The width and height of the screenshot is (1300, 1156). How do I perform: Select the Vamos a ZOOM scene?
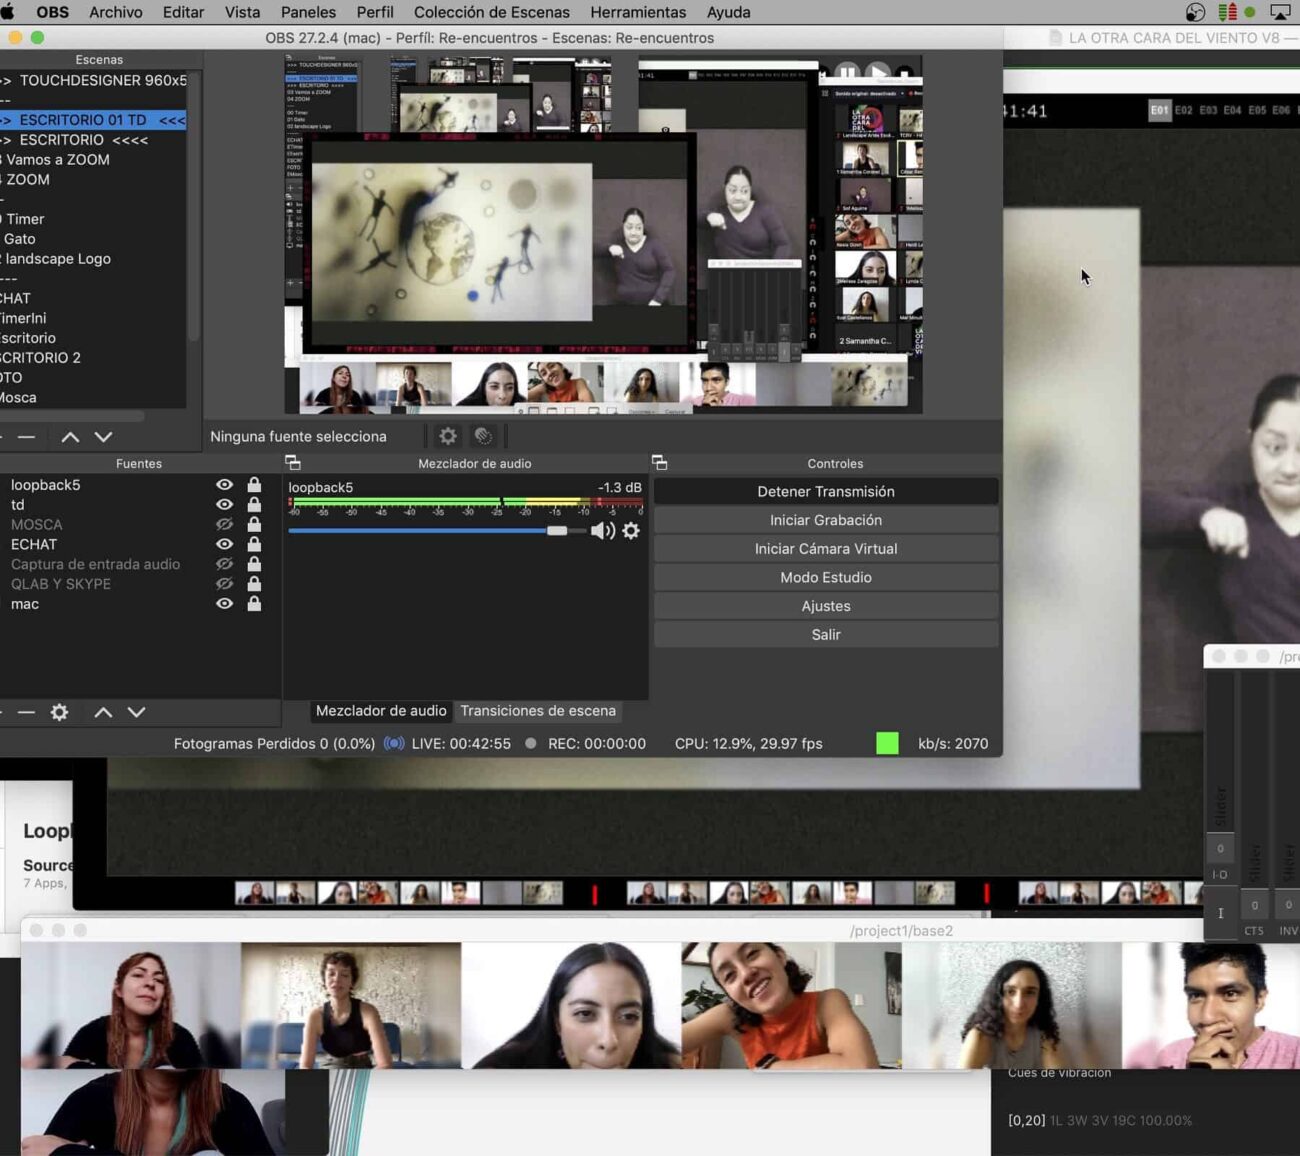(58, 160)
